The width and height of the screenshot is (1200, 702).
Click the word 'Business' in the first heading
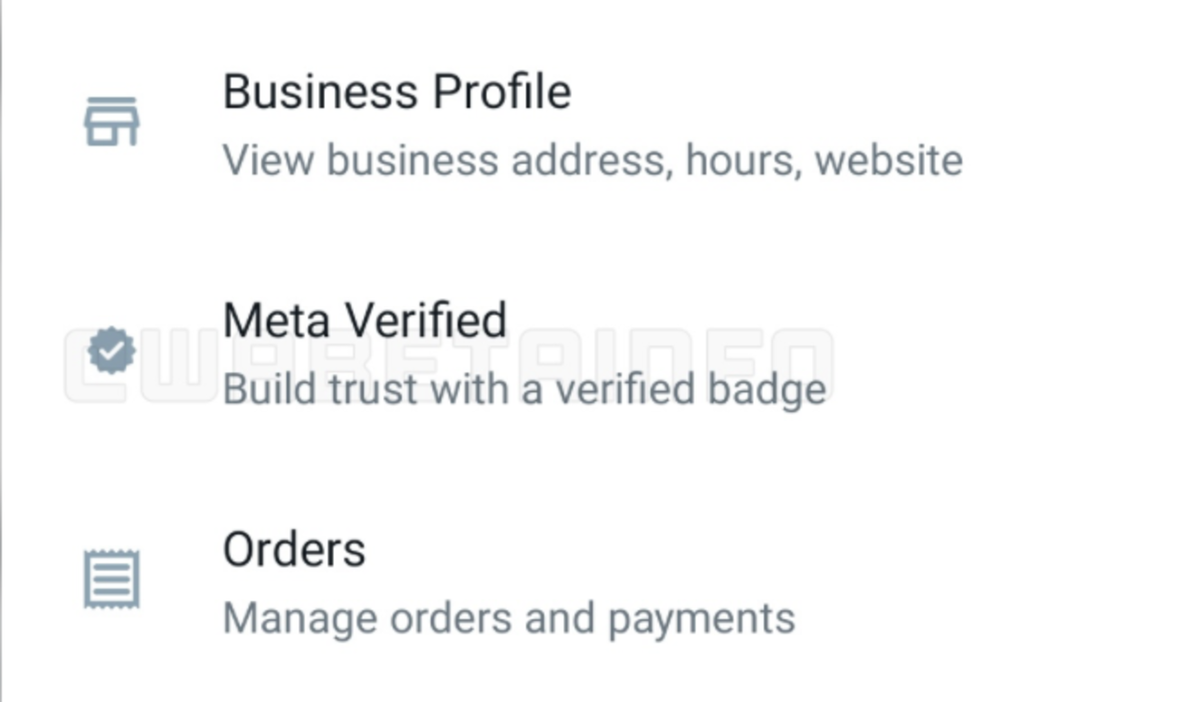coord(322,91)
